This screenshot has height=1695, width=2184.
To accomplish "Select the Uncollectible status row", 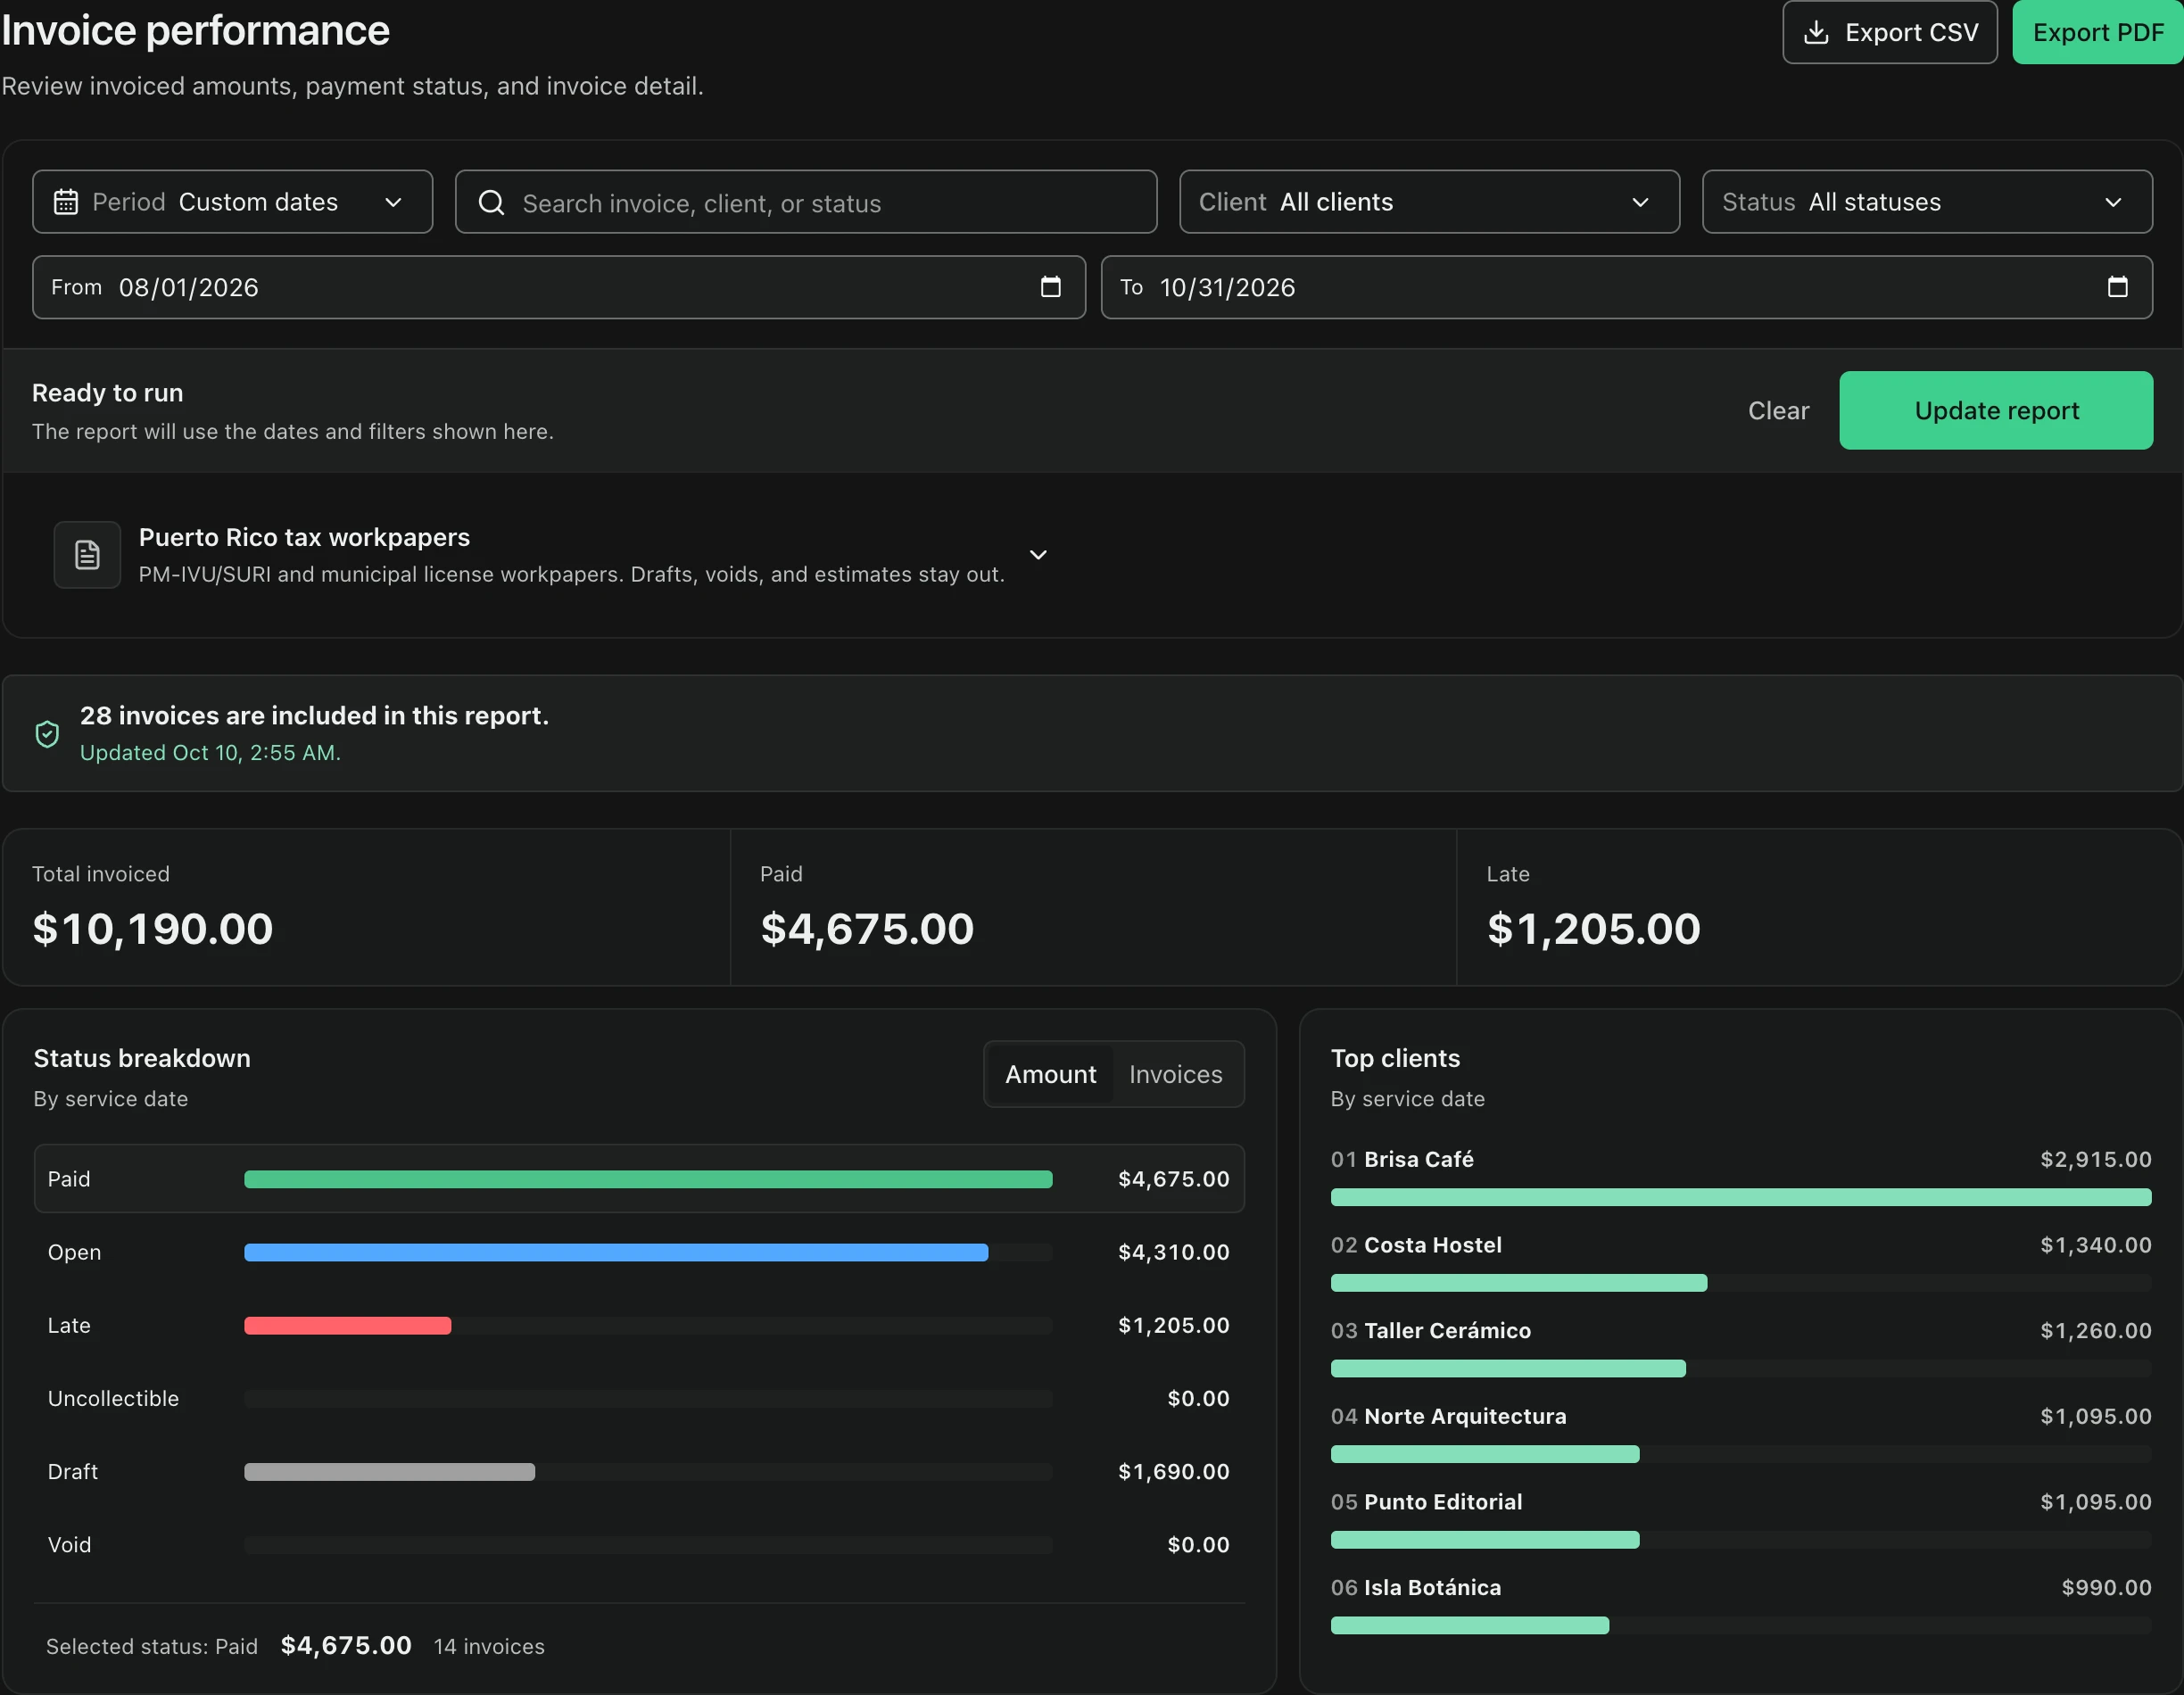I will [639, 1399].
